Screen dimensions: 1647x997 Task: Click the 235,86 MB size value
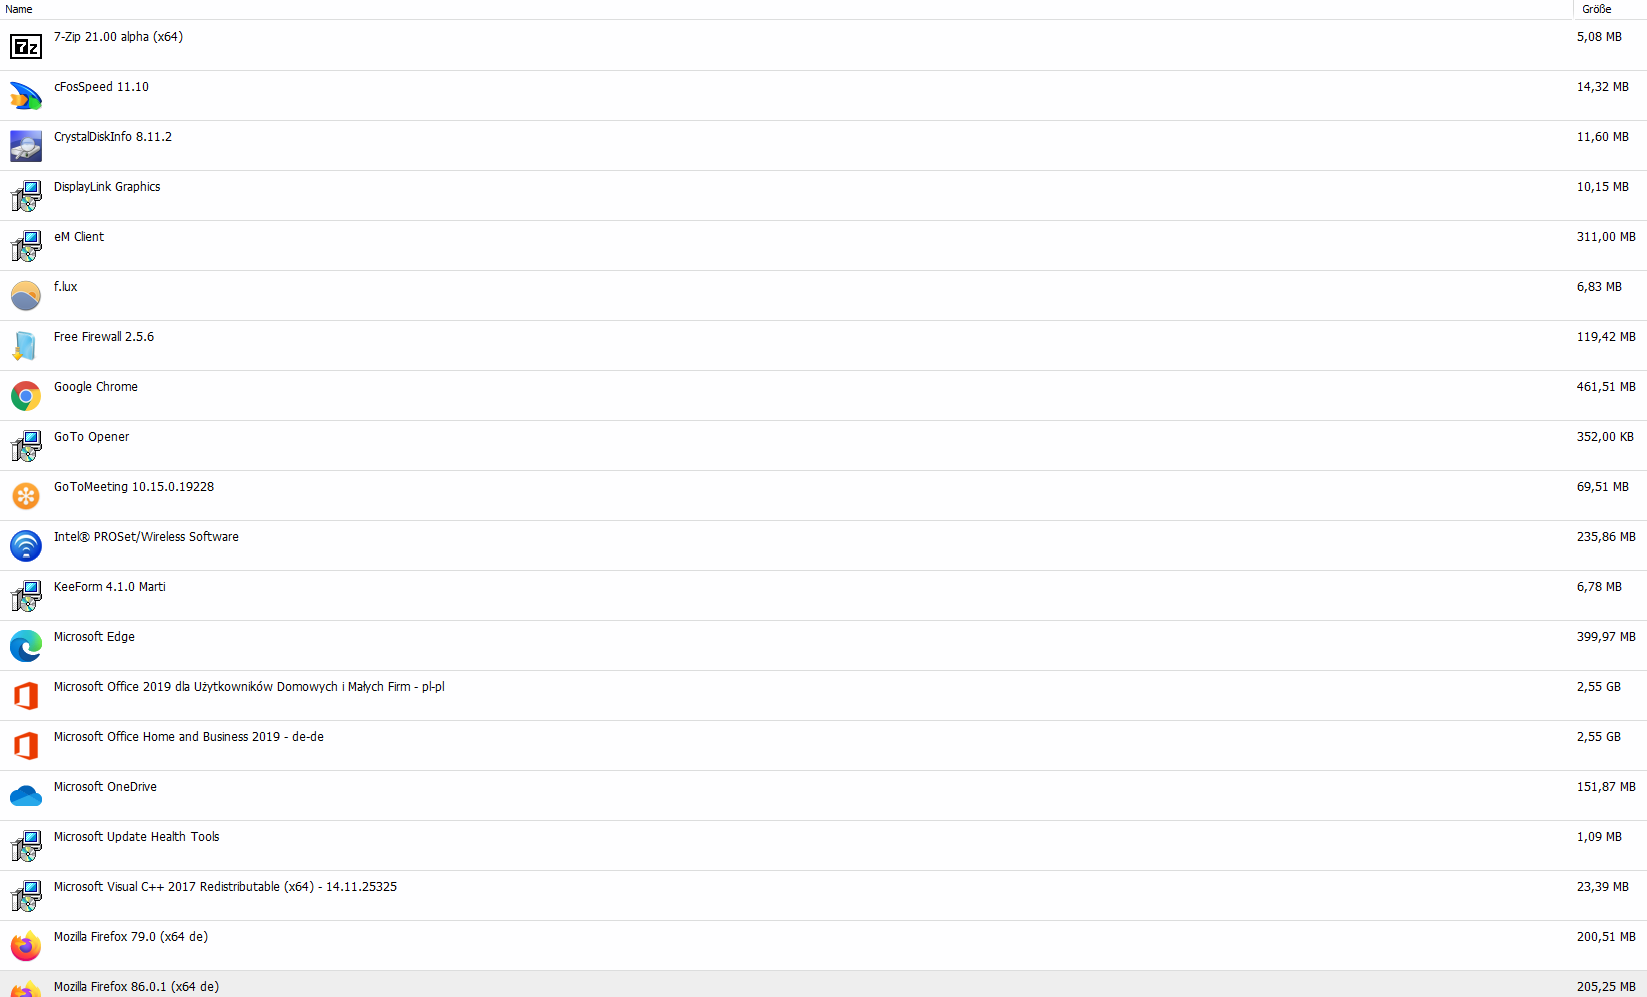tap(1606, 537)
